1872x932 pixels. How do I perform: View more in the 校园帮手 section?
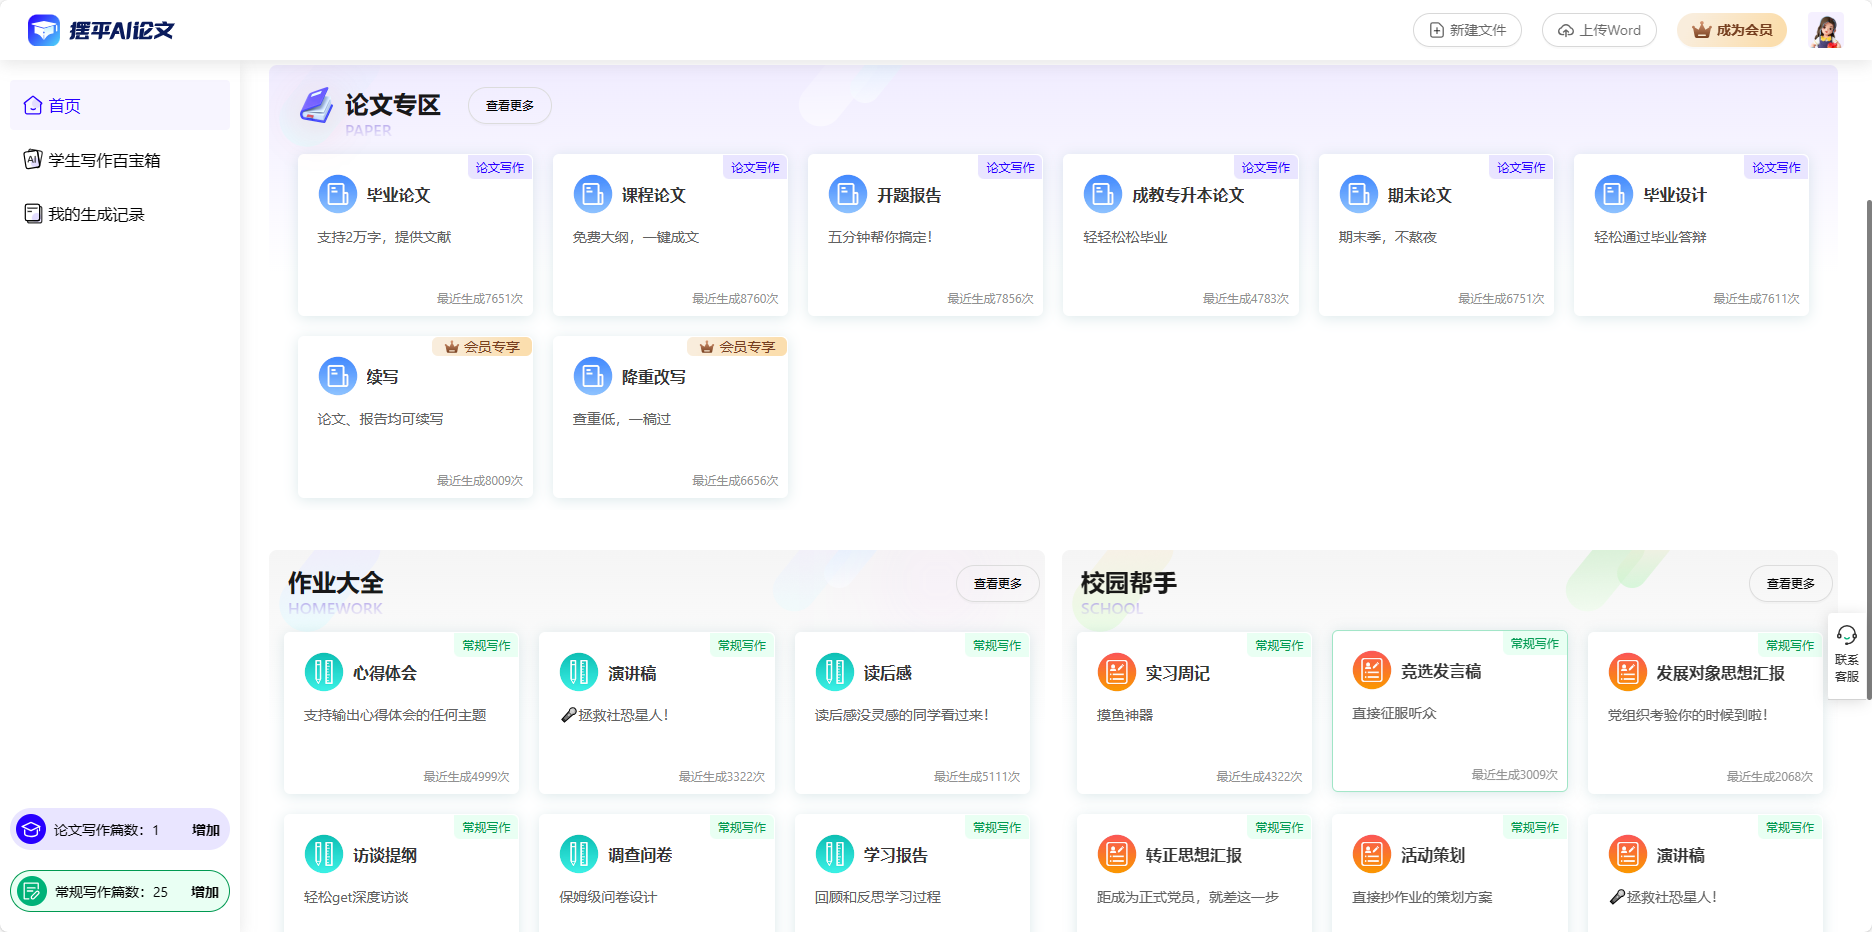1791,583
